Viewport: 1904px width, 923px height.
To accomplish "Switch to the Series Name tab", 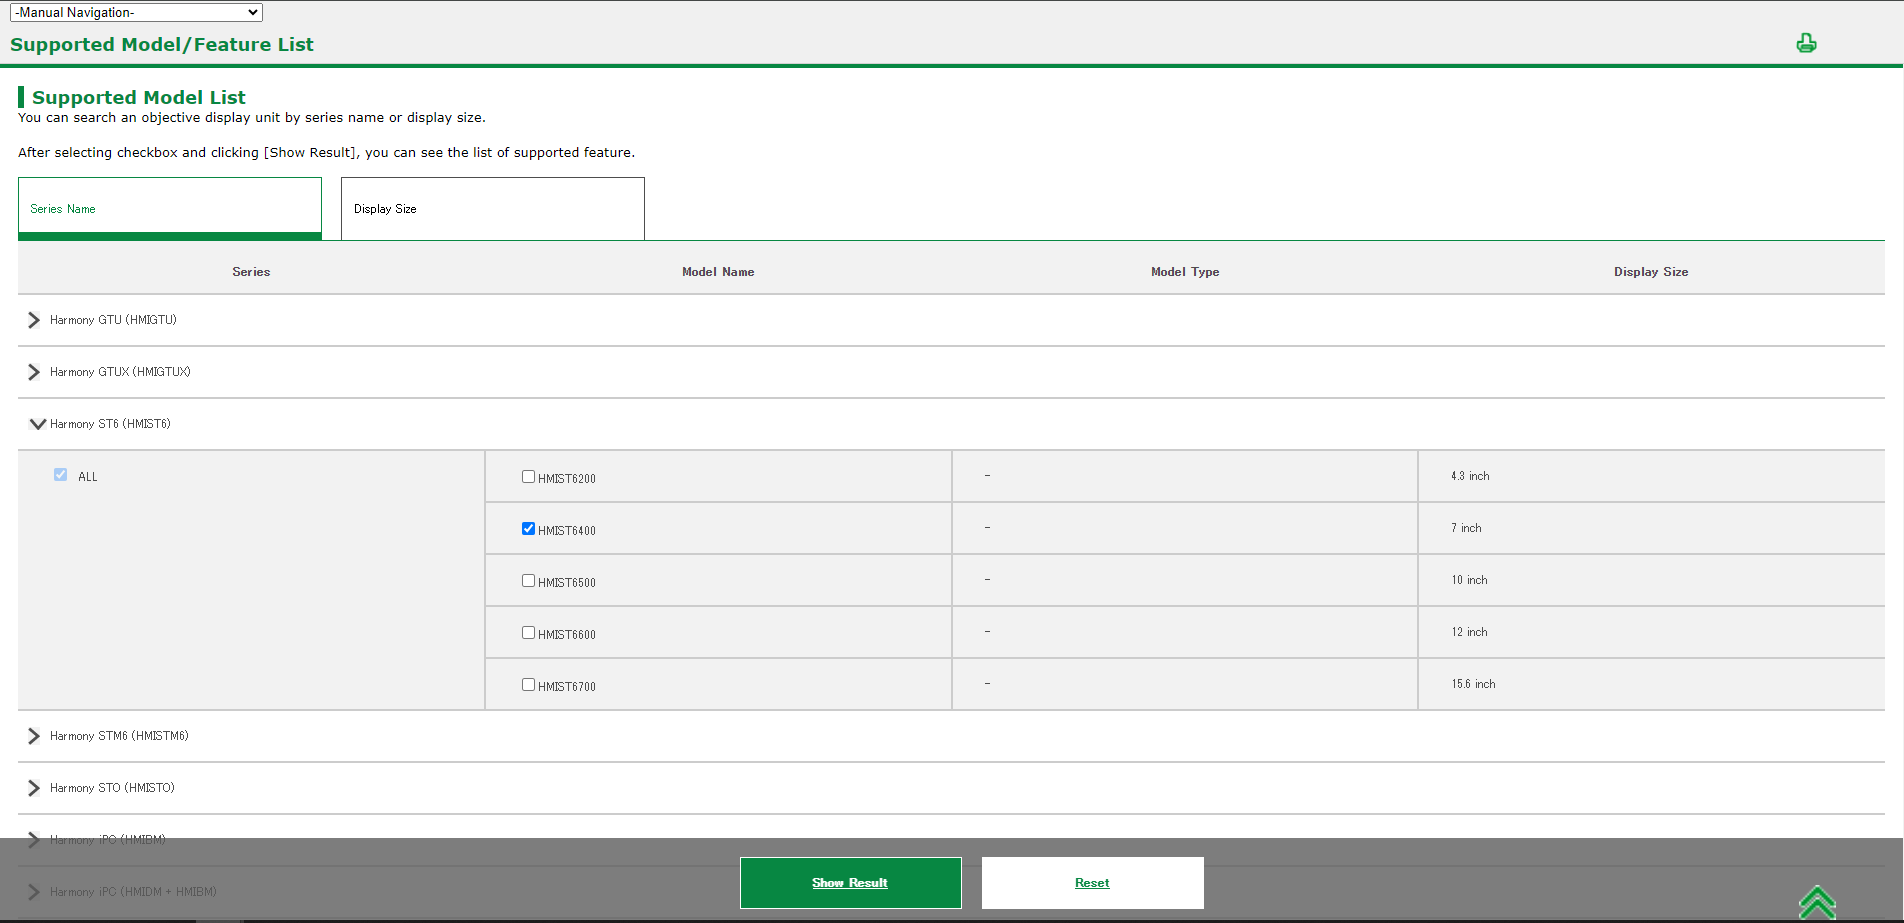I will click(x=170, y=209).
